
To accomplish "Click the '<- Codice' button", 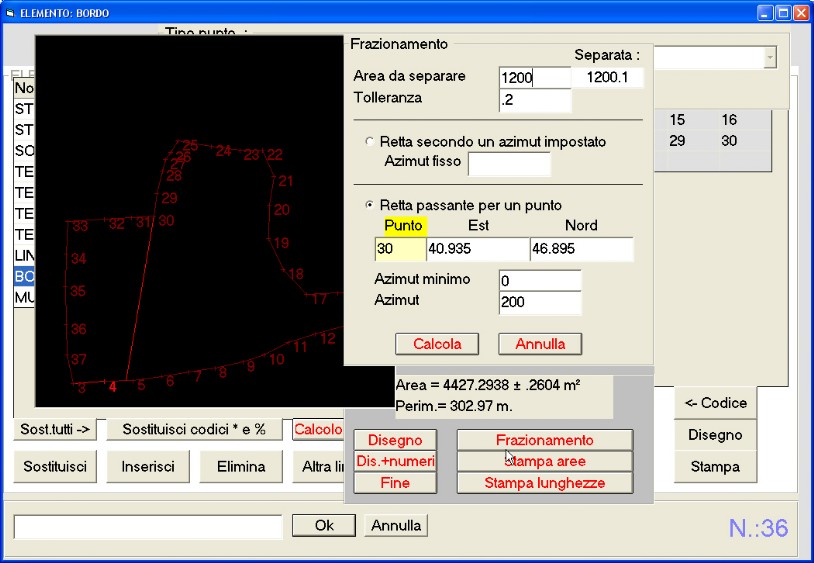I will pos(715,403).
